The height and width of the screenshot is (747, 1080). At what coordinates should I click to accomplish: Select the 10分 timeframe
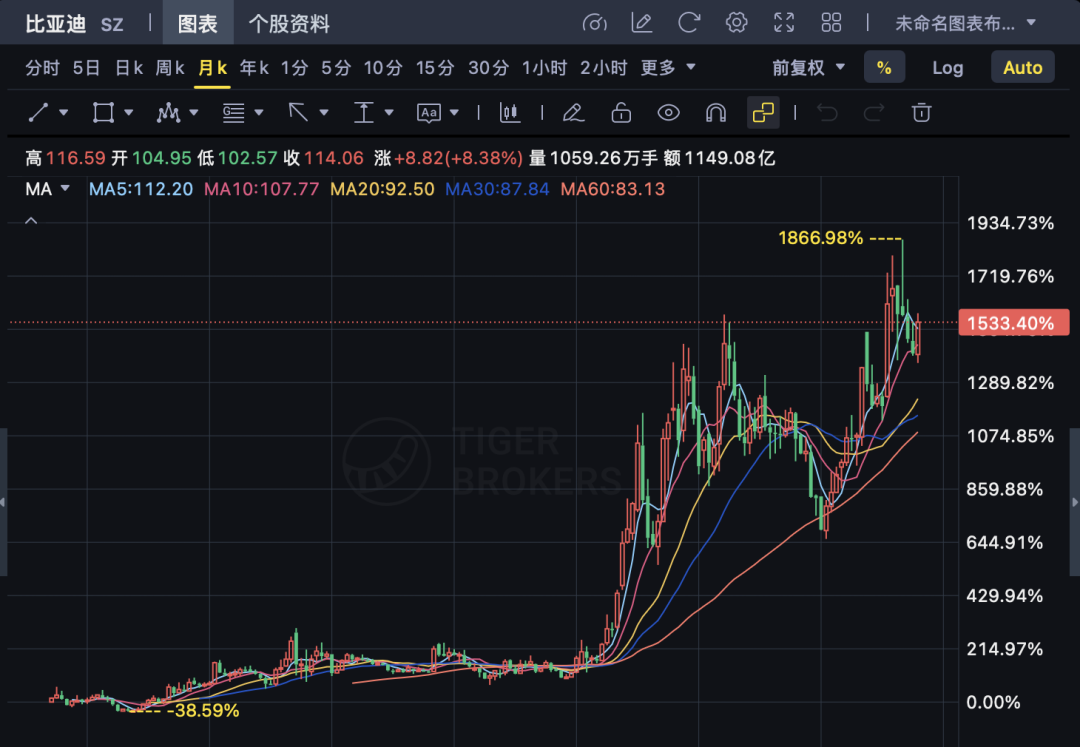[x=383, y=67]
